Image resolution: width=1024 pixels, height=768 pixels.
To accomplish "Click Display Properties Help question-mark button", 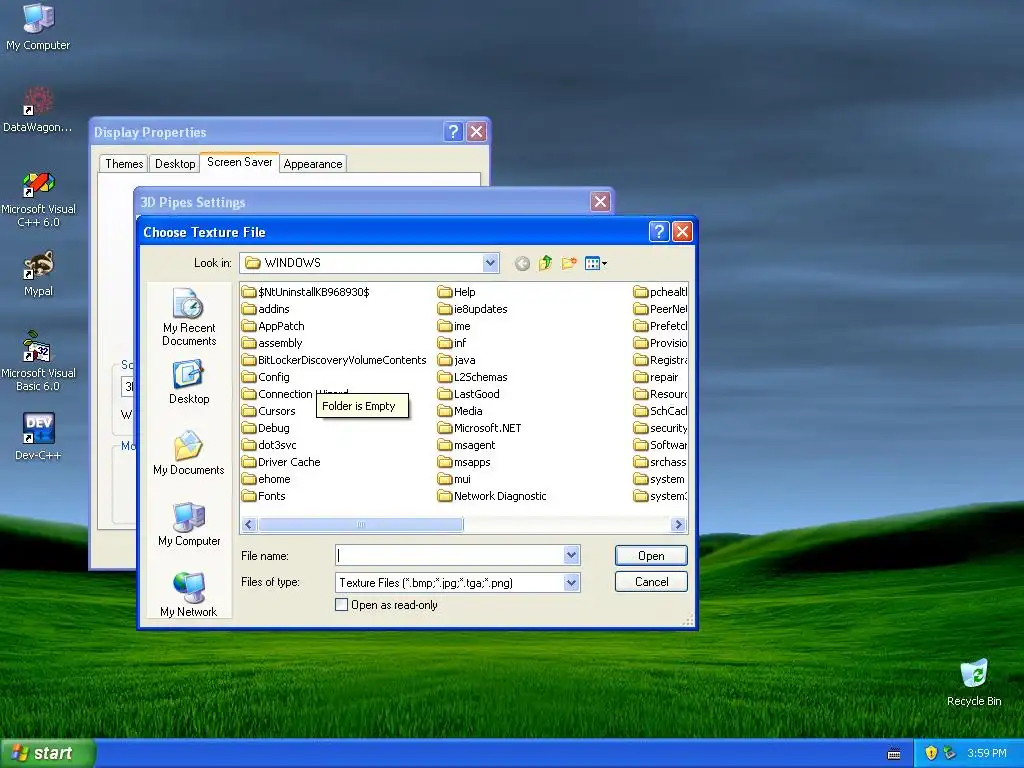I will (x=453, y=132).
